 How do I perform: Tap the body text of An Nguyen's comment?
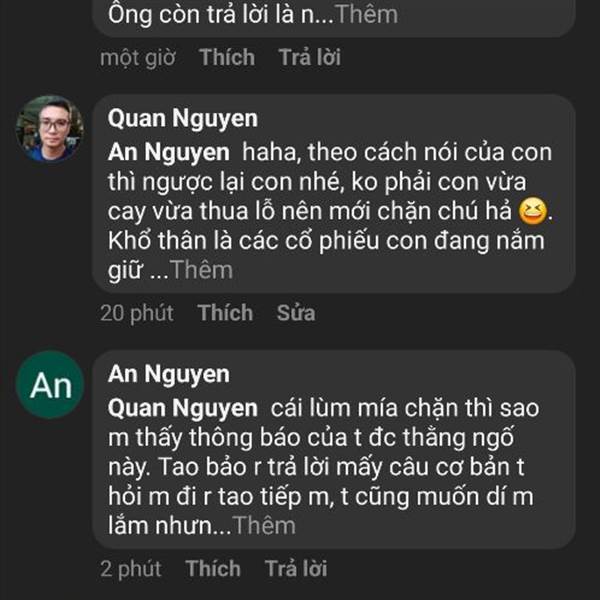click(x=330, y=468)
